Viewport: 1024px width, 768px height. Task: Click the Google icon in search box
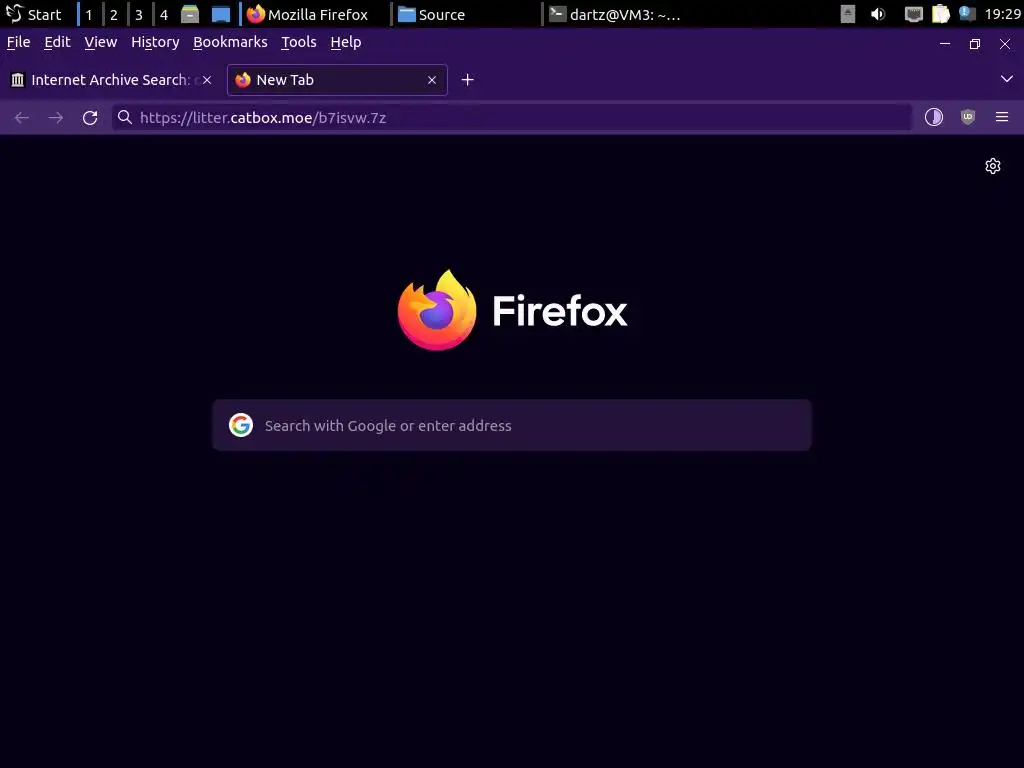coord(241,425)
